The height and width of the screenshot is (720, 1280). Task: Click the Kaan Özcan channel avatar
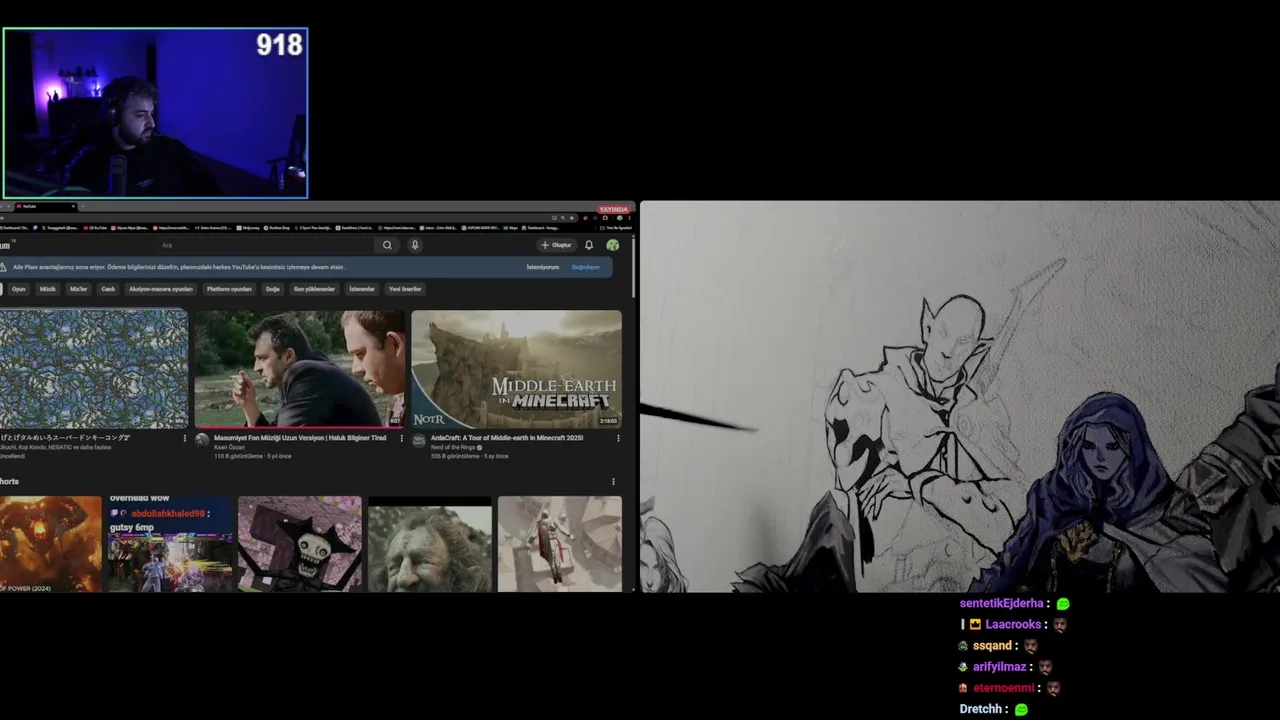pyautogui.click(x=202, y=440)
